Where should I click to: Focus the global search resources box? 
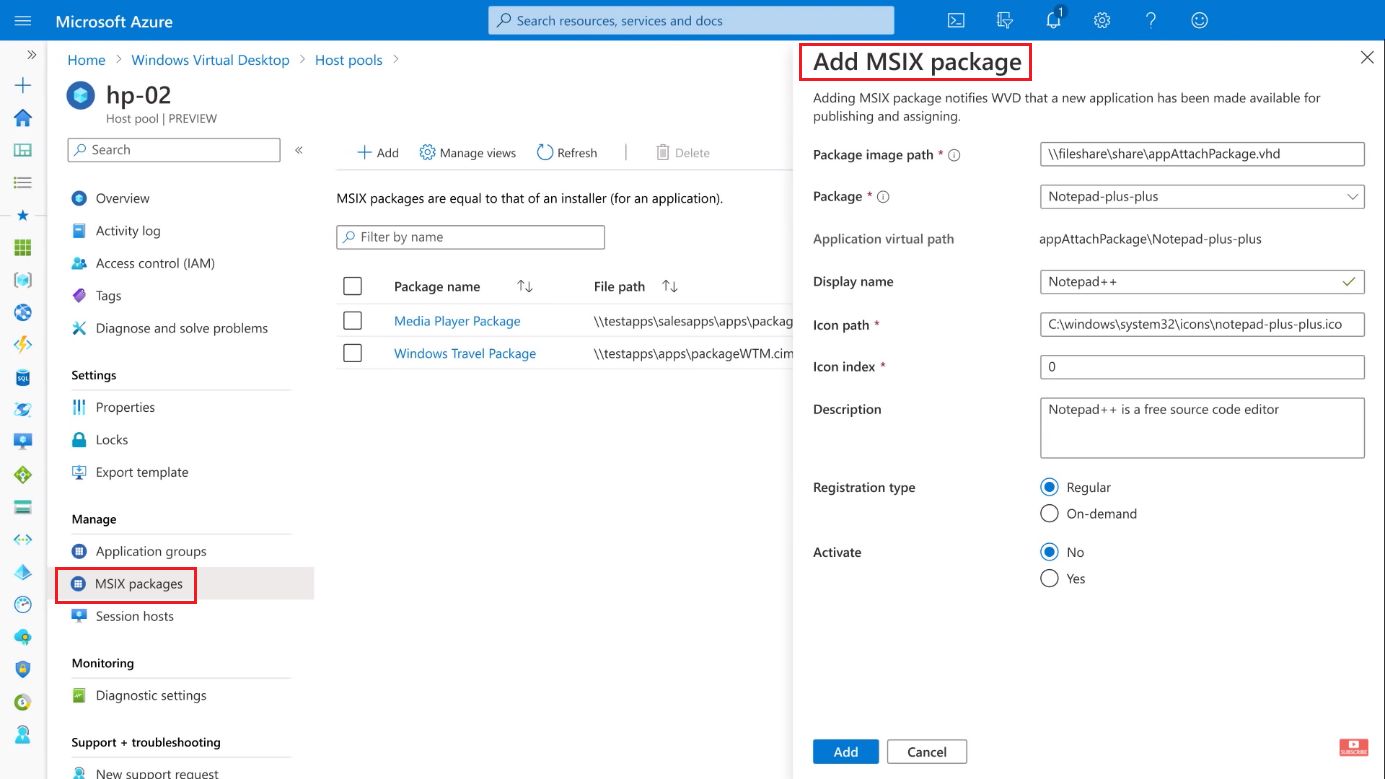pos(691,20)
